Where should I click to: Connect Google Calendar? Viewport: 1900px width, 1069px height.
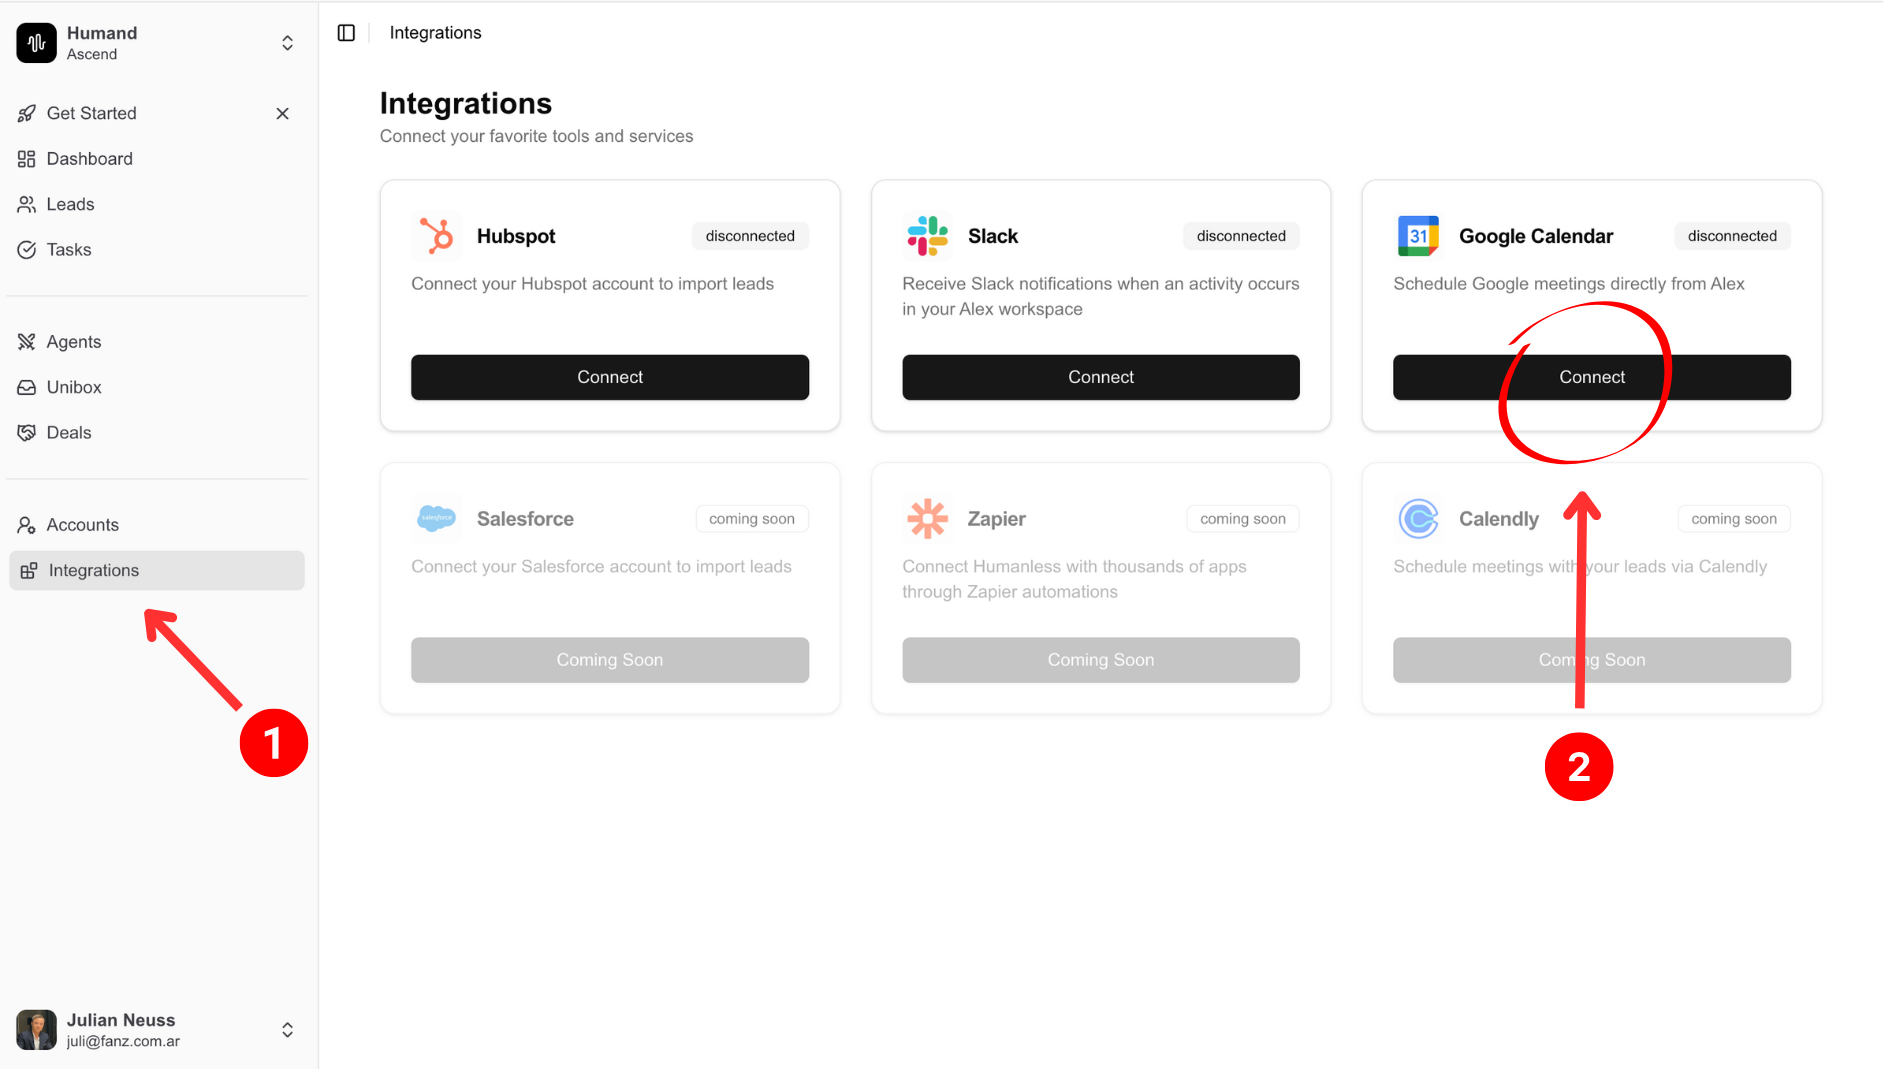1591,377
